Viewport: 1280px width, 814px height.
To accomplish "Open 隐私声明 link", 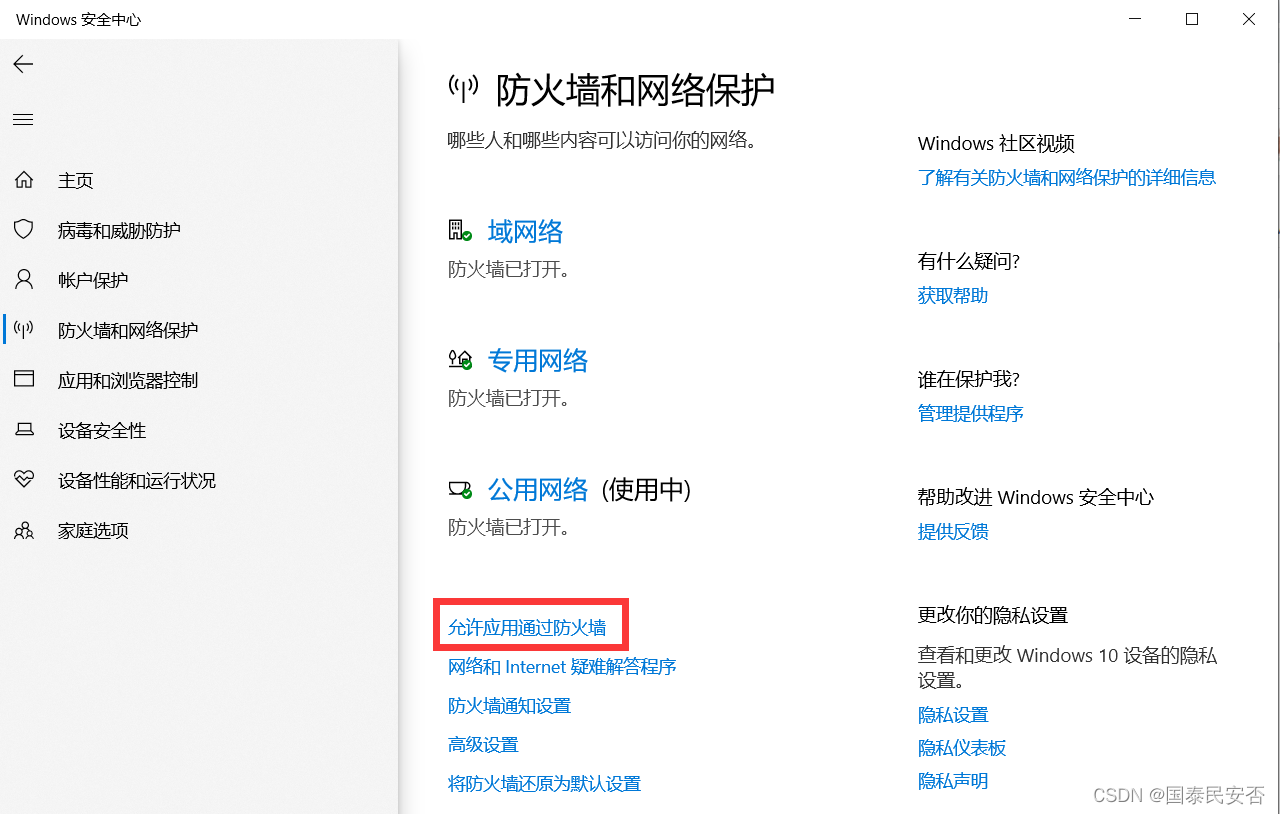I will (953, 782).
